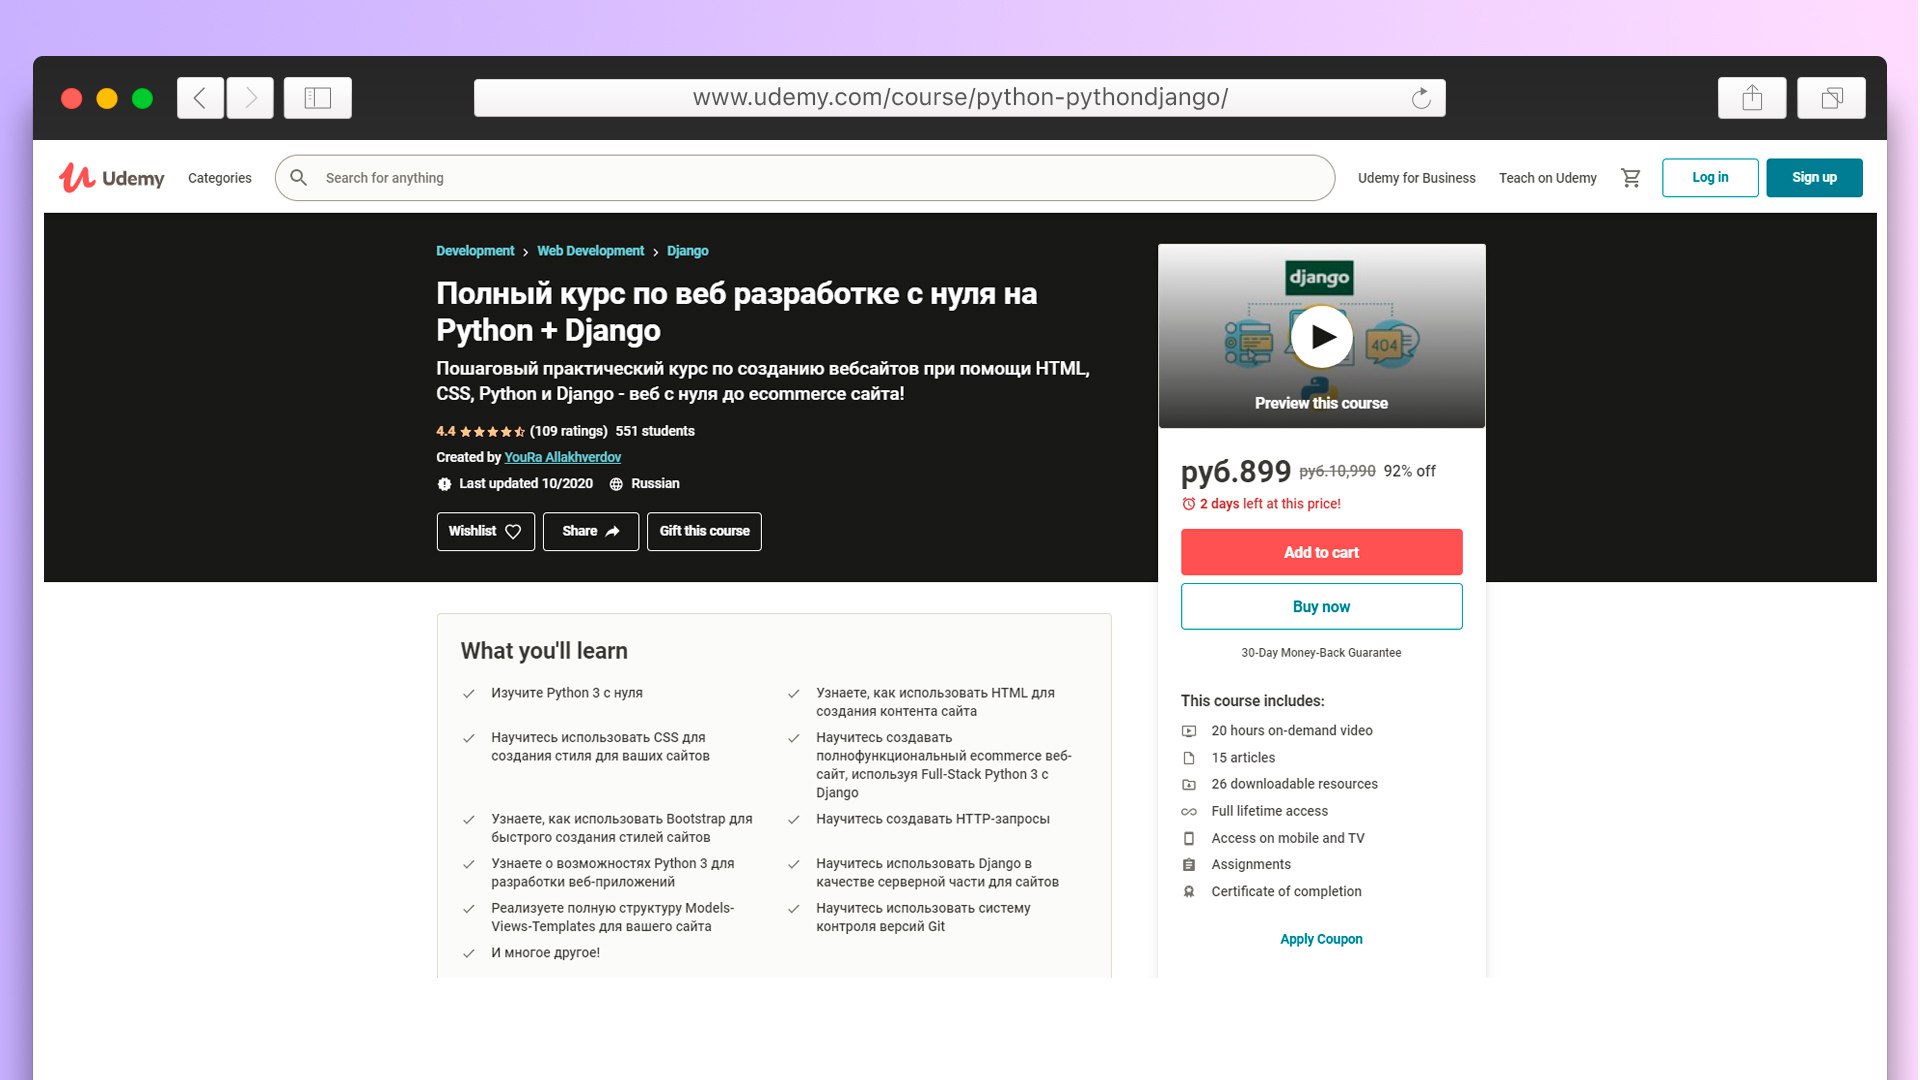This screenshot has height=1080, width=1920.
Task: Click the download icon beside downloadable resources
Action: tap(1189, 785)
